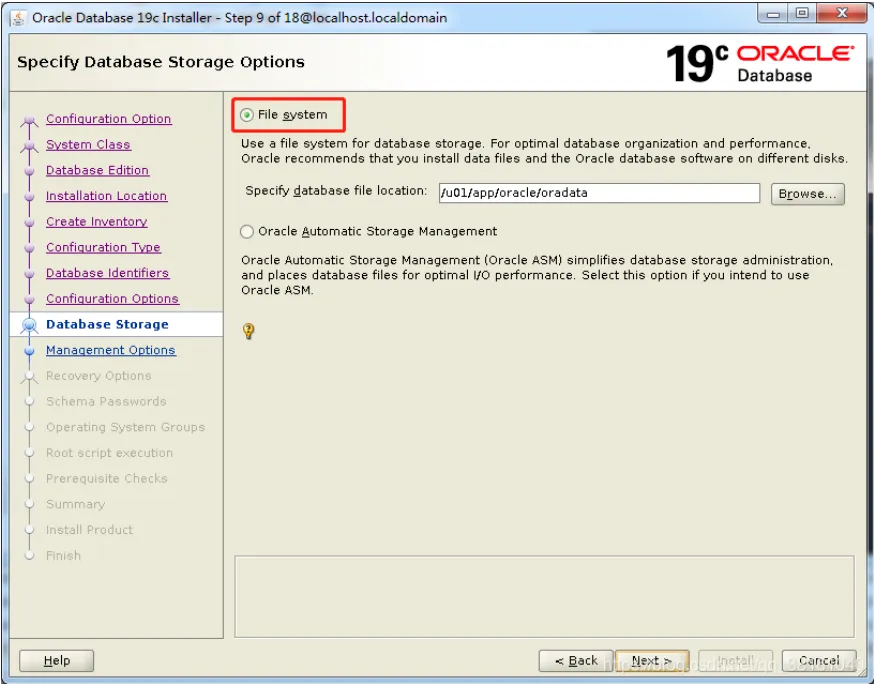This screenshot has width=874, height=684.
Task: Close the Oracle installer window
Action: 842,14
